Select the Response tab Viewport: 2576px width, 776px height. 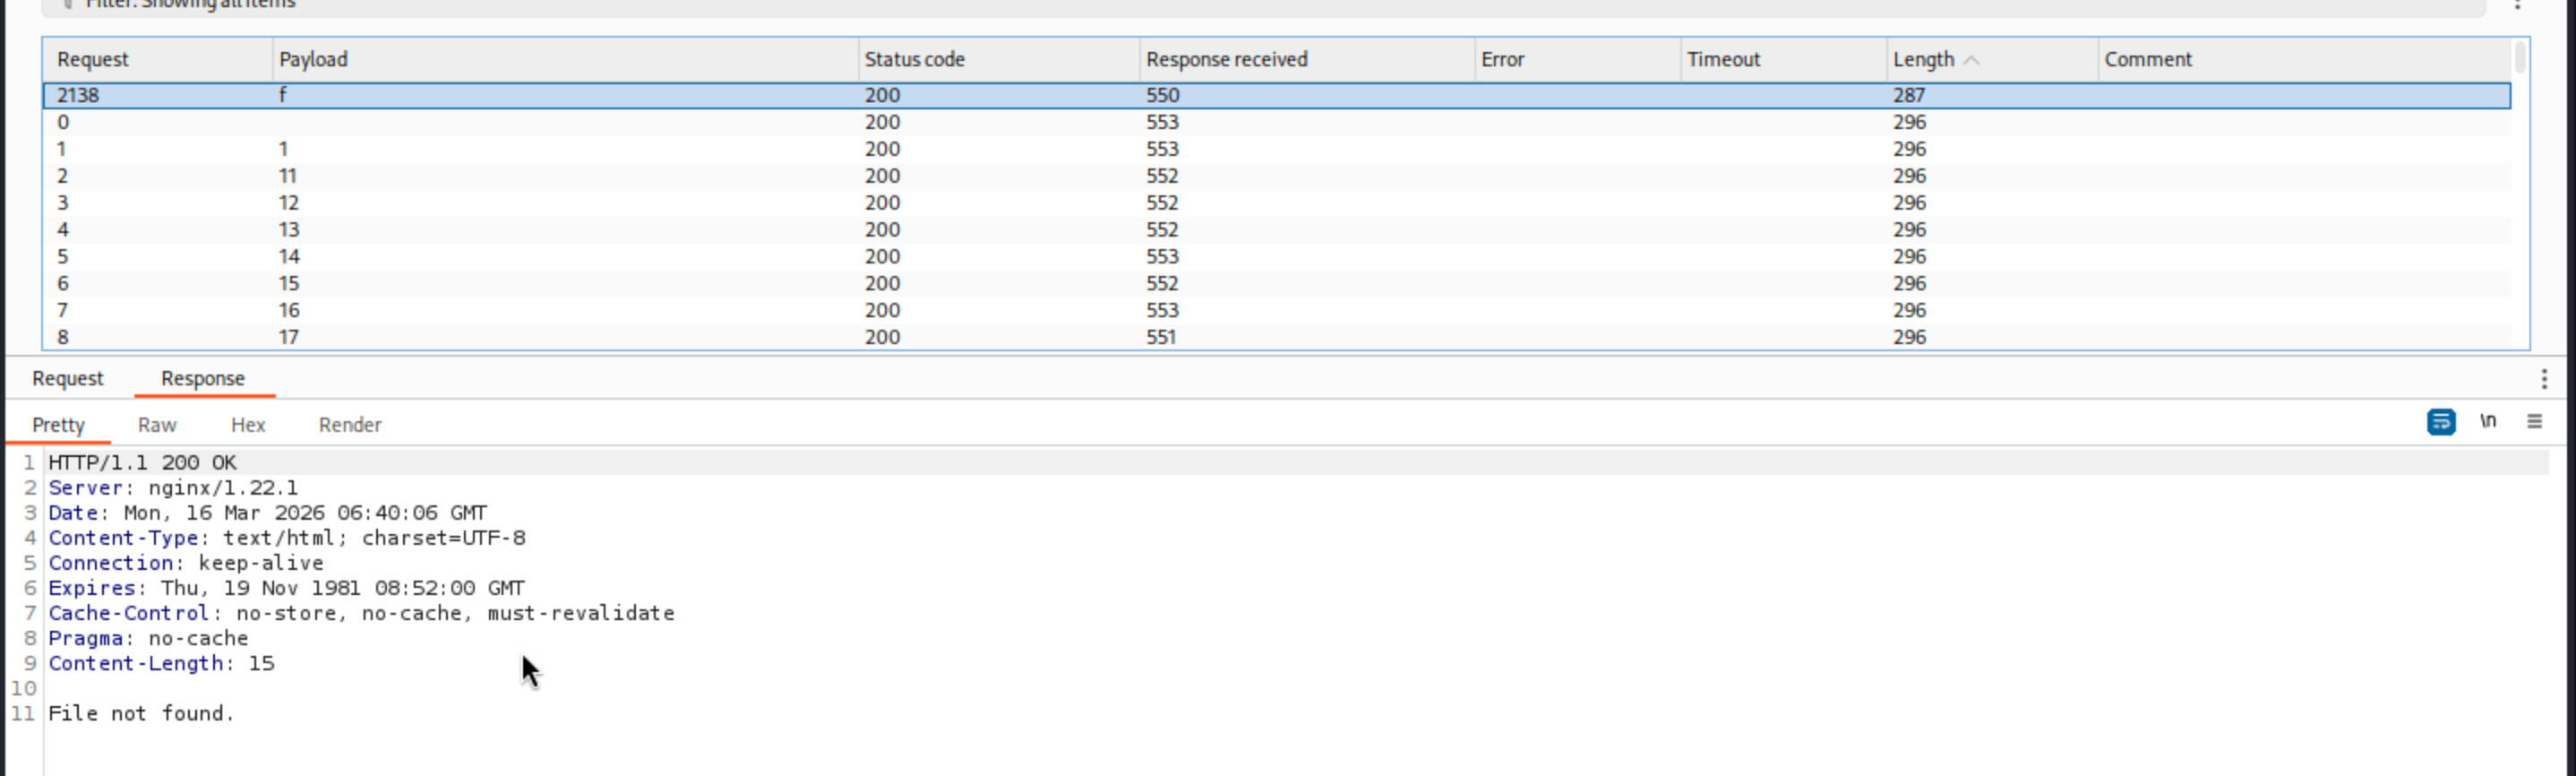click(203, 379)
